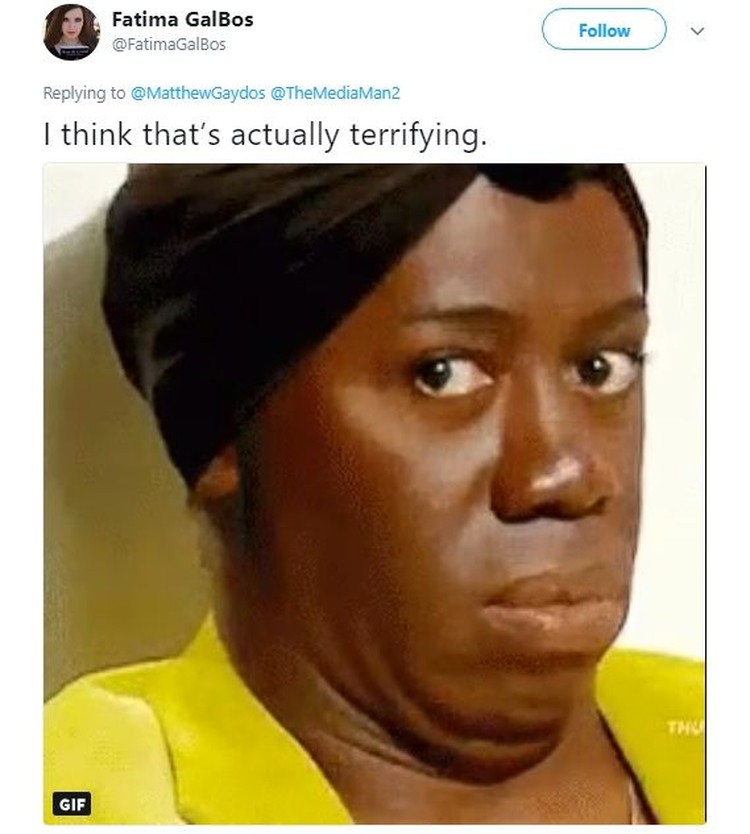Click the watermark text in the GIF corner
This screenshot has width=750, height=834.
click(686, 728)
